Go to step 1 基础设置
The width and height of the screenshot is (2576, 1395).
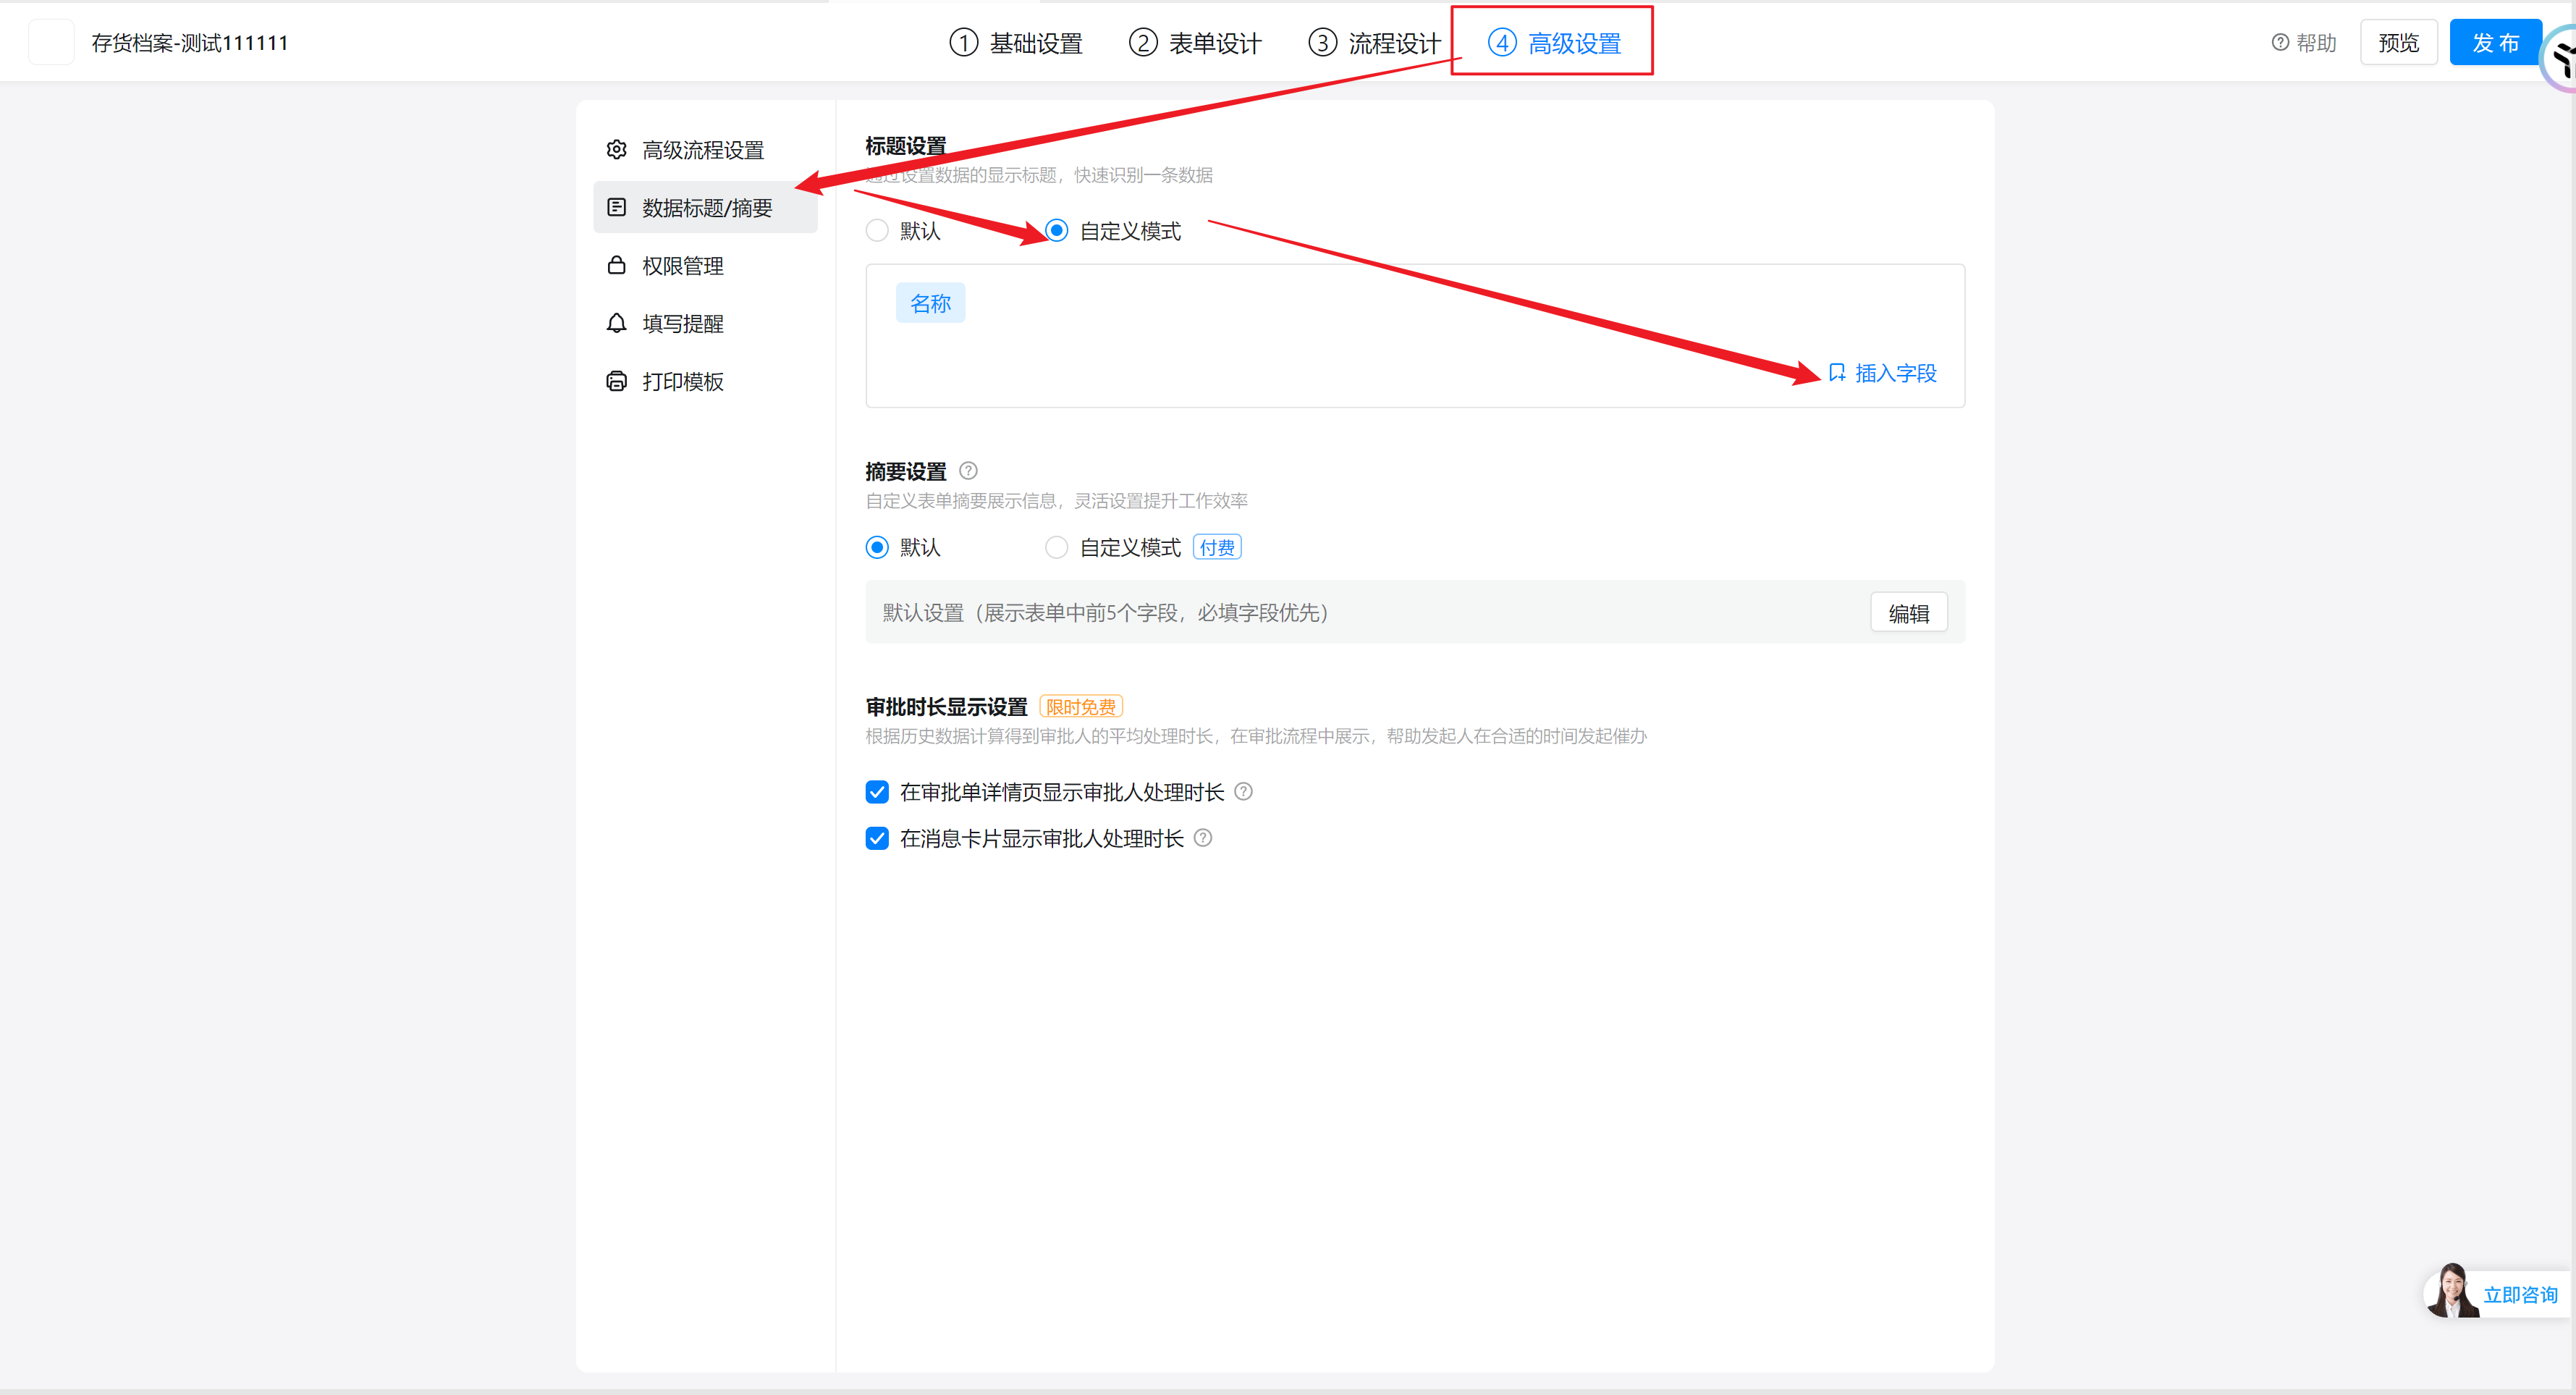pyautogui.click(x=1016, y=43)
